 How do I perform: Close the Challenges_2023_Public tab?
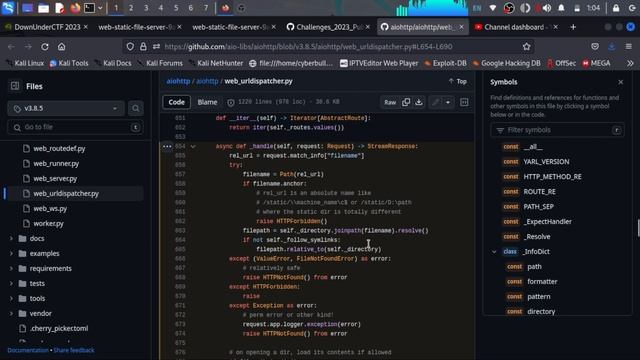tap(368, 27)
